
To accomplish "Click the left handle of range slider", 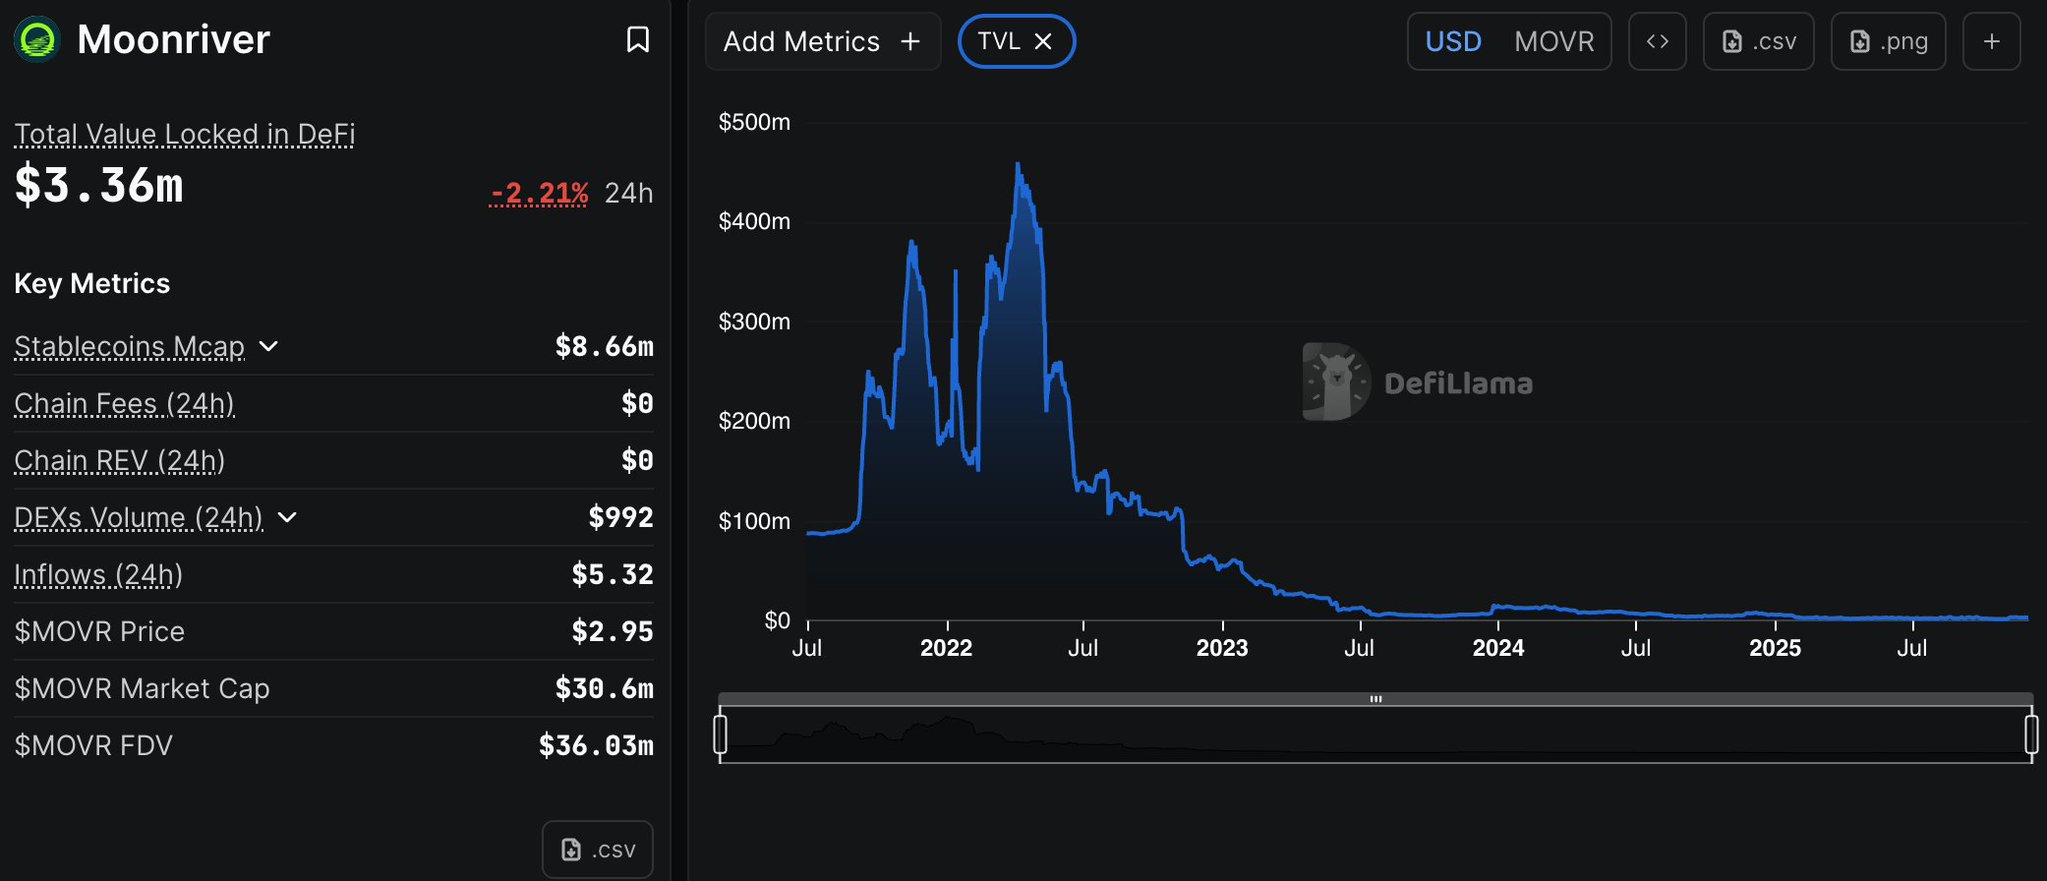I will point(720,734).
